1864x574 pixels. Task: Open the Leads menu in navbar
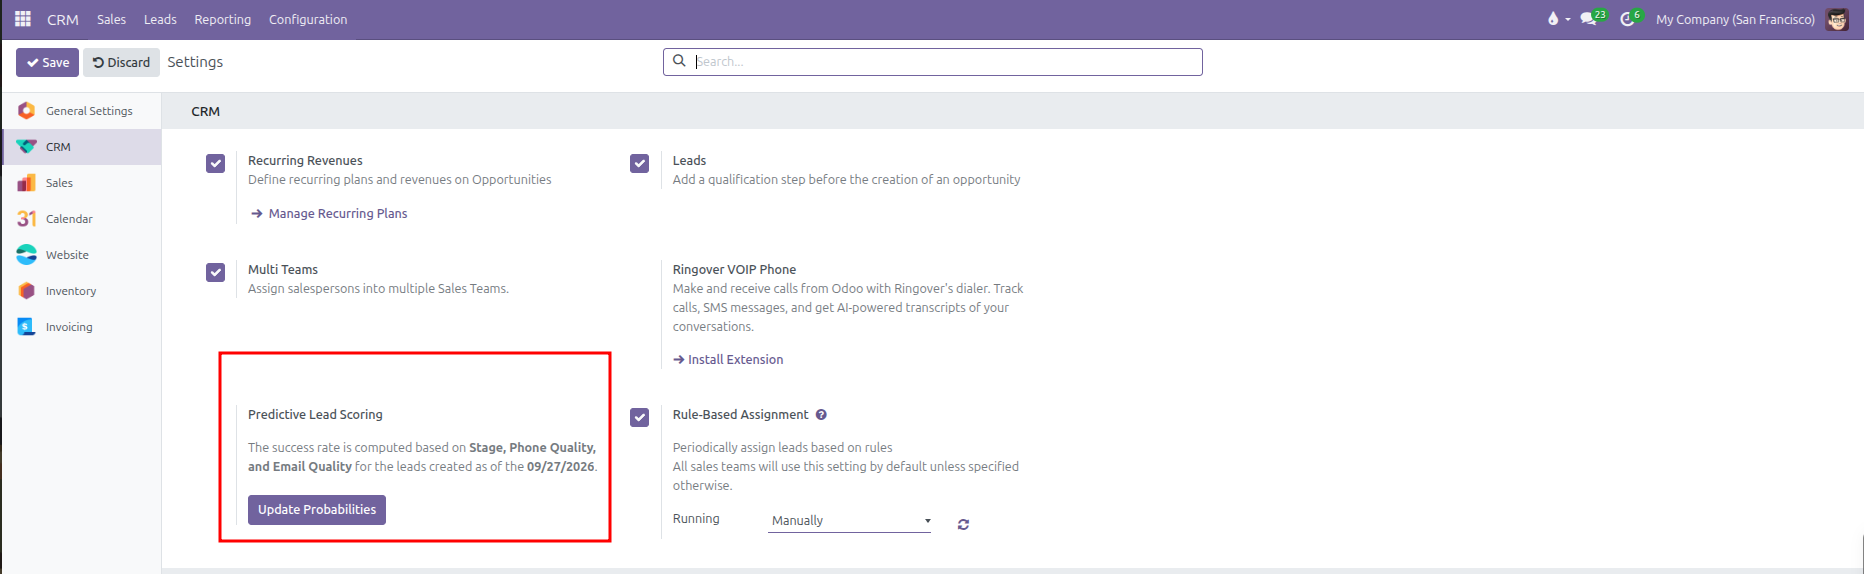pos(160,19)
